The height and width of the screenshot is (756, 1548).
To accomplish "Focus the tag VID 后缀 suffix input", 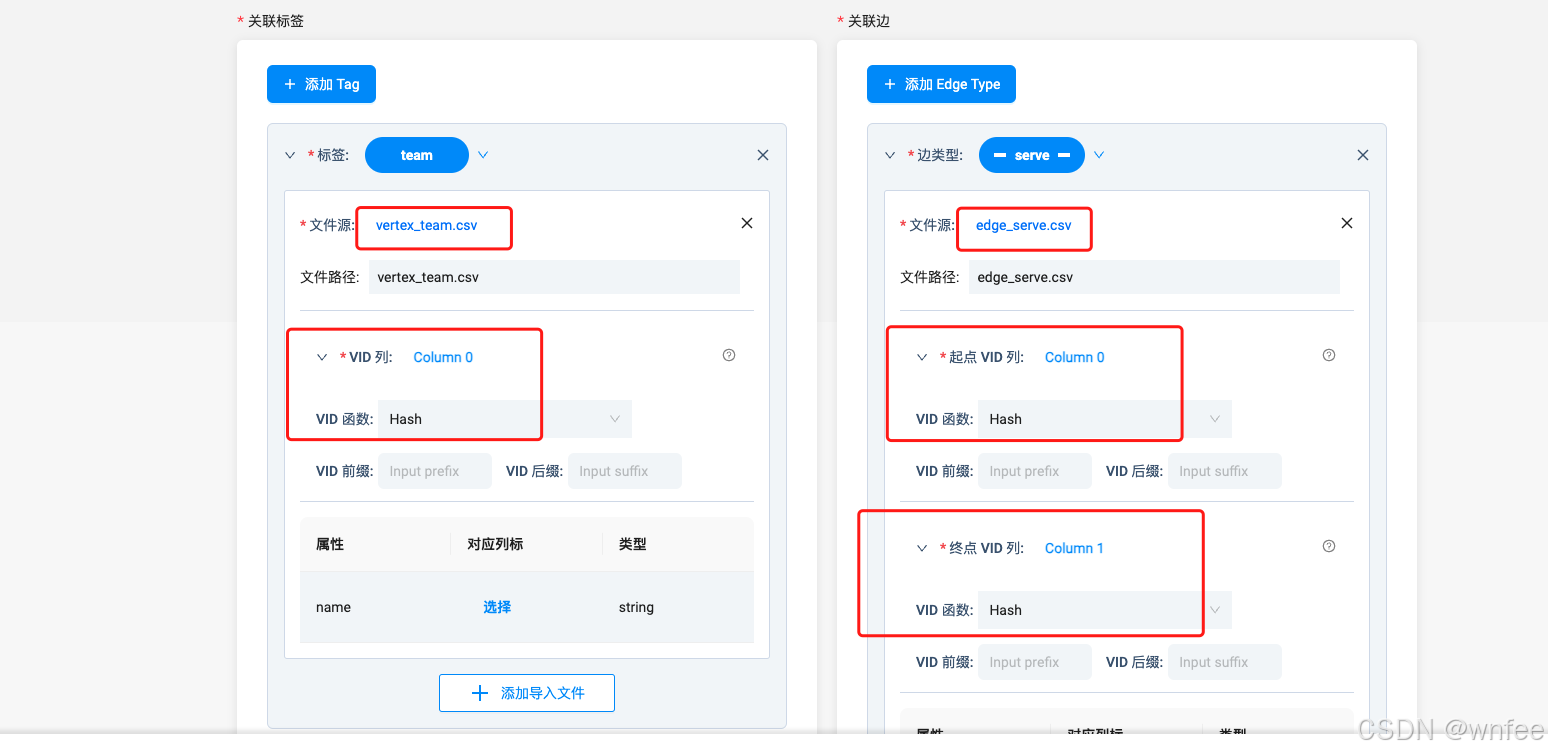I will [x=625, y=471].
